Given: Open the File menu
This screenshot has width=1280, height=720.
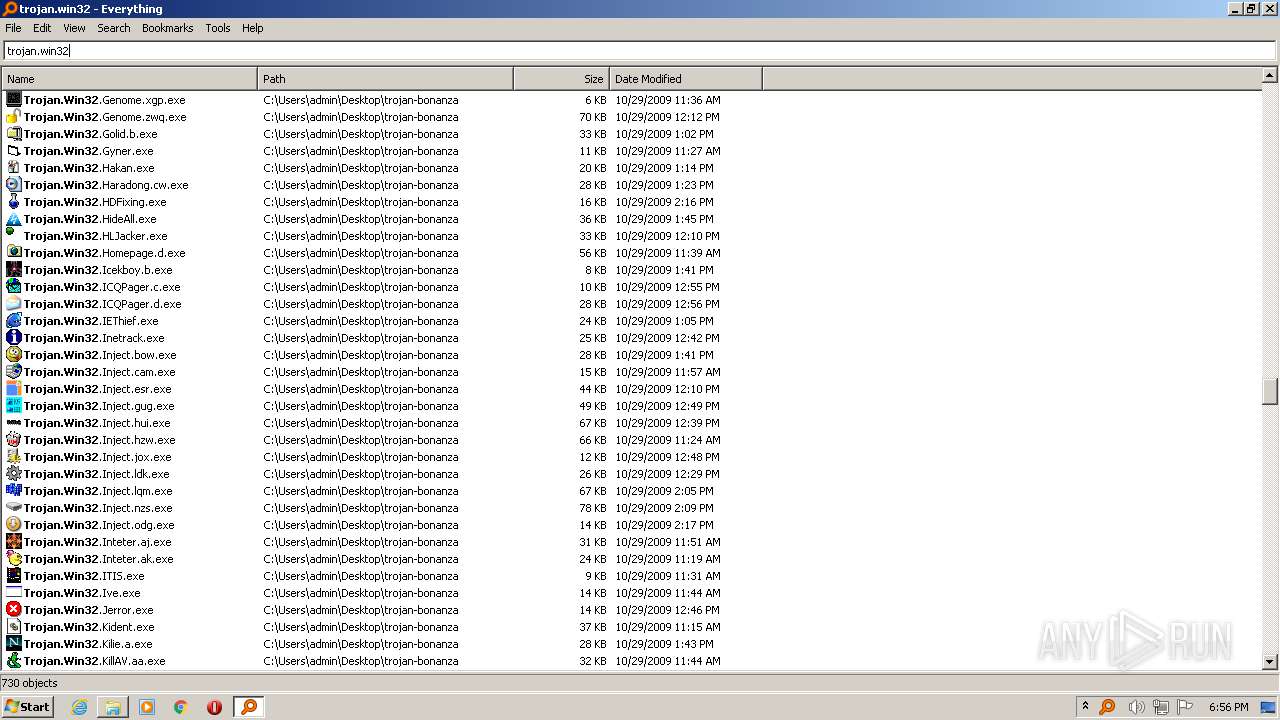Looking at the screenshot, I should 13,28.
